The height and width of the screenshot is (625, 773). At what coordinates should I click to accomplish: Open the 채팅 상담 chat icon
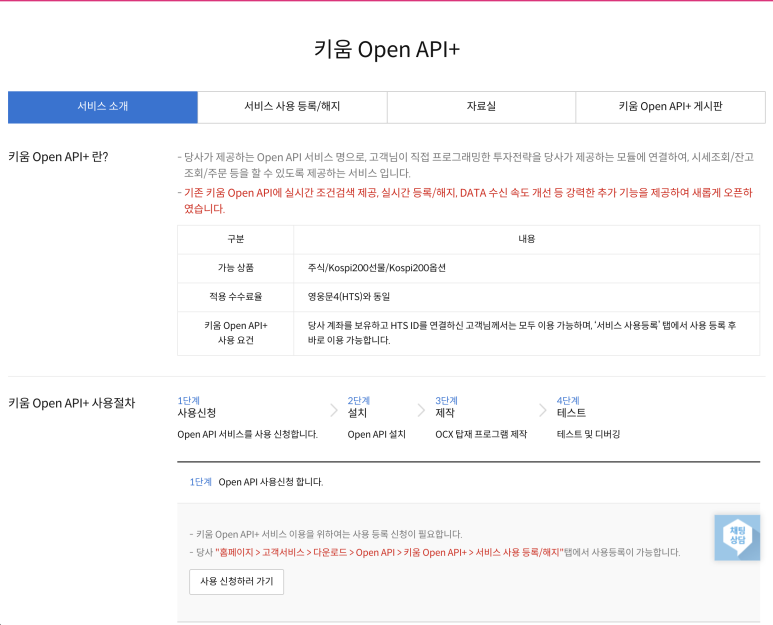[737, 538]
